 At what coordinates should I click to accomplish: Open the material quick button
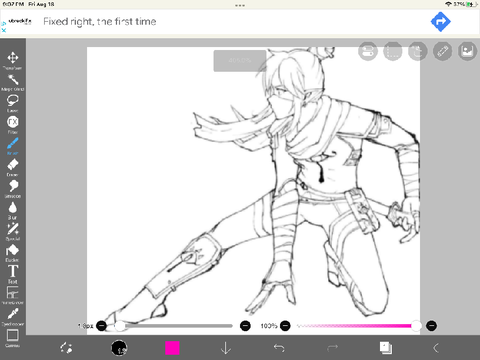pyautogui.click(x=467, y=51)
